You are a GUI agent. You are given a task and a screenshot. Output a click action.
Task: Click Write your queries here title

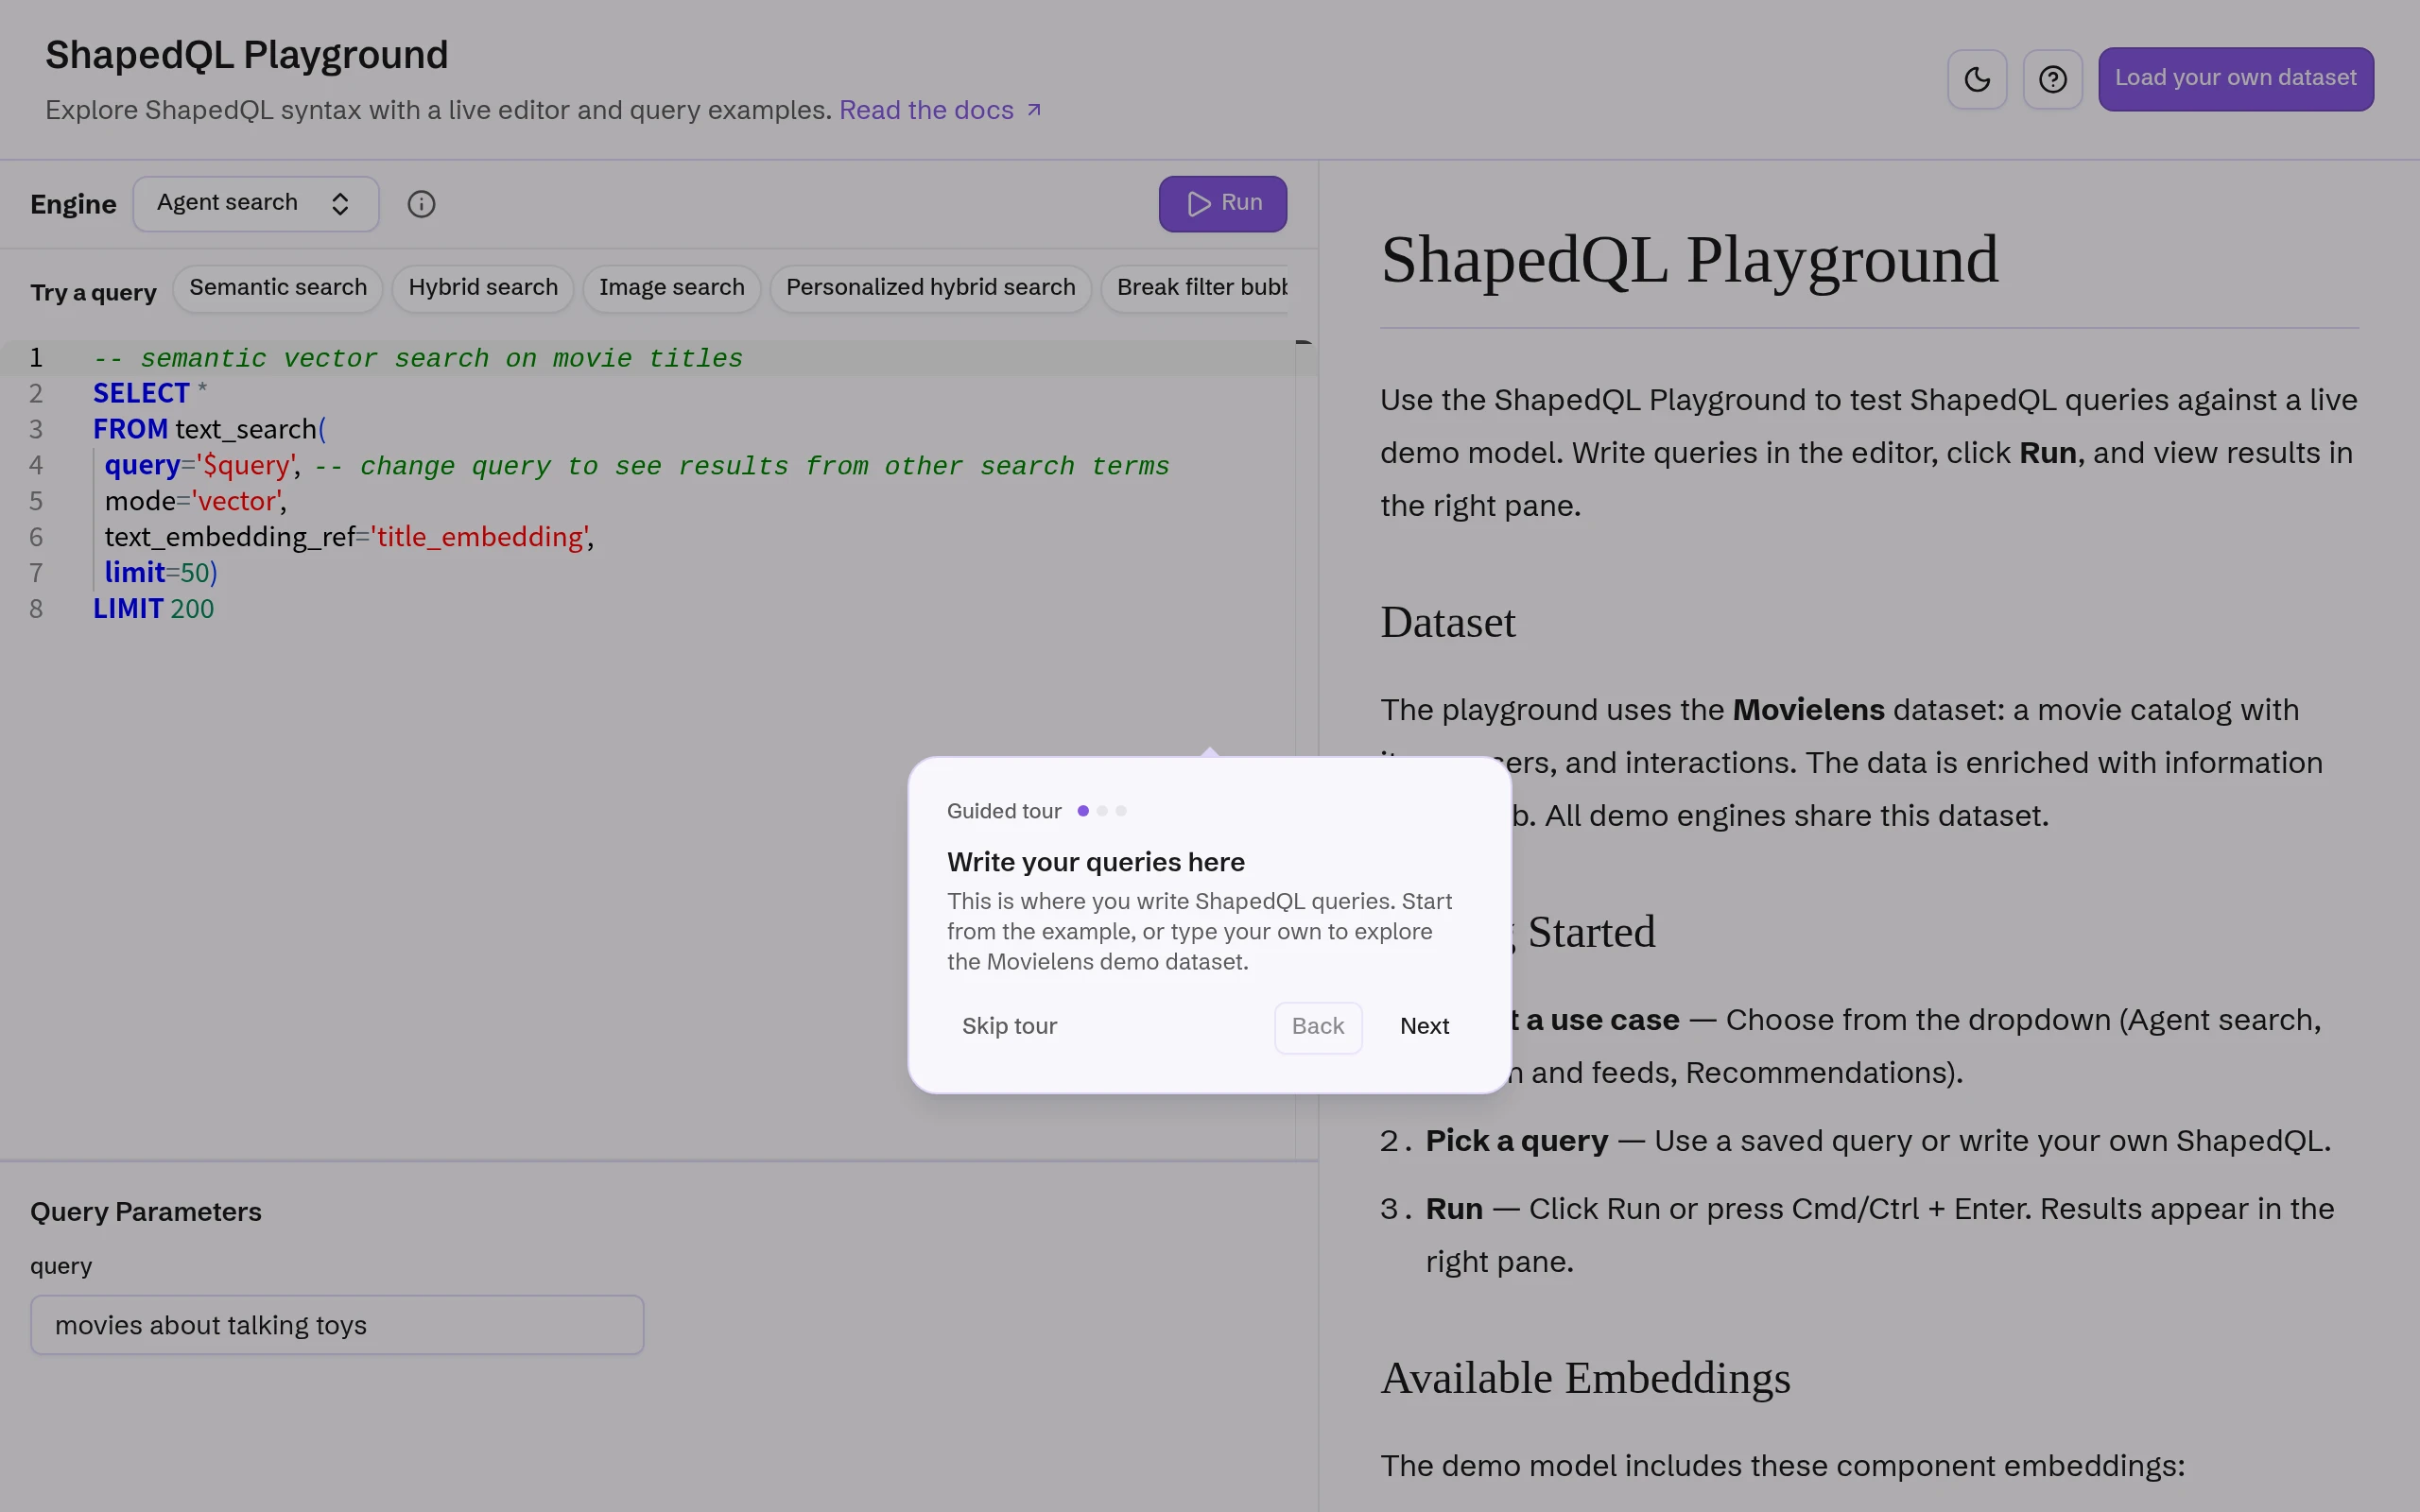(1096, 862)
